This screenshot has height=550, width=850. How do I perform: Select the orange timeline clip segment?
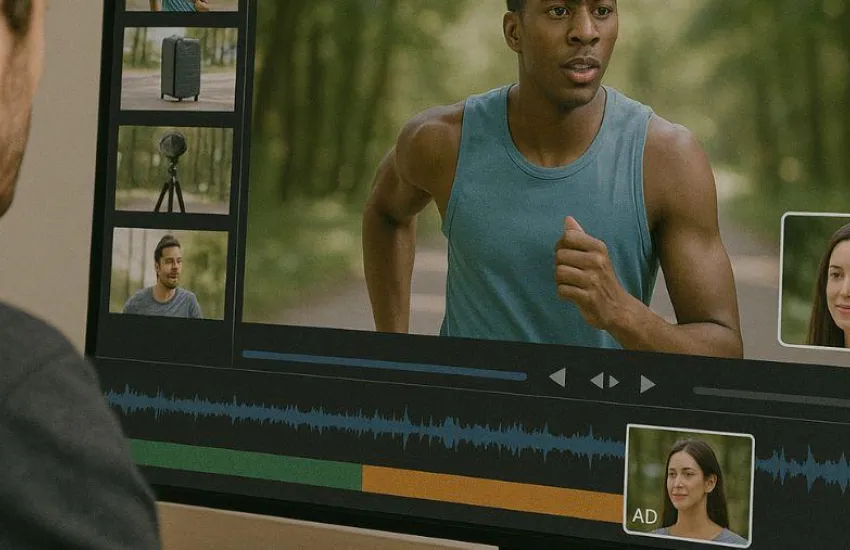(493, 493)
